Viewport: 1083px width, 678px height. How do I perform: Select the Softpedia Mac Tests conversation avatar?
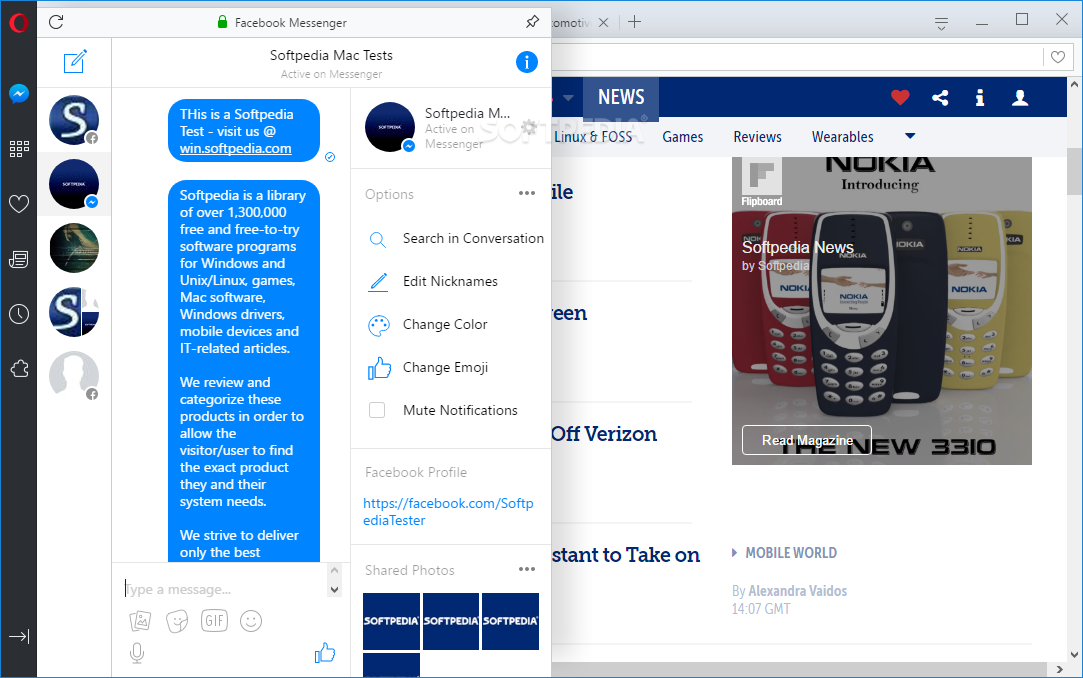pos(74,184)
